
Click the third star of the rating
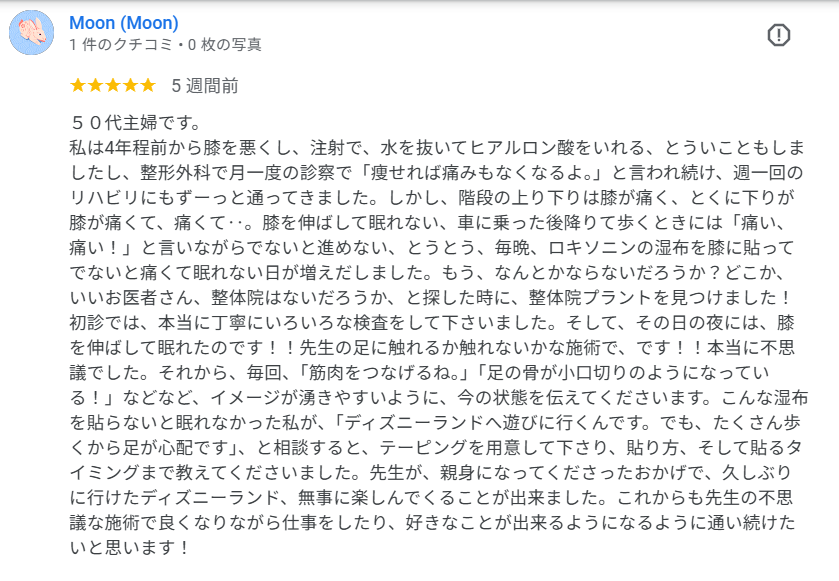[x=113, y=85]
